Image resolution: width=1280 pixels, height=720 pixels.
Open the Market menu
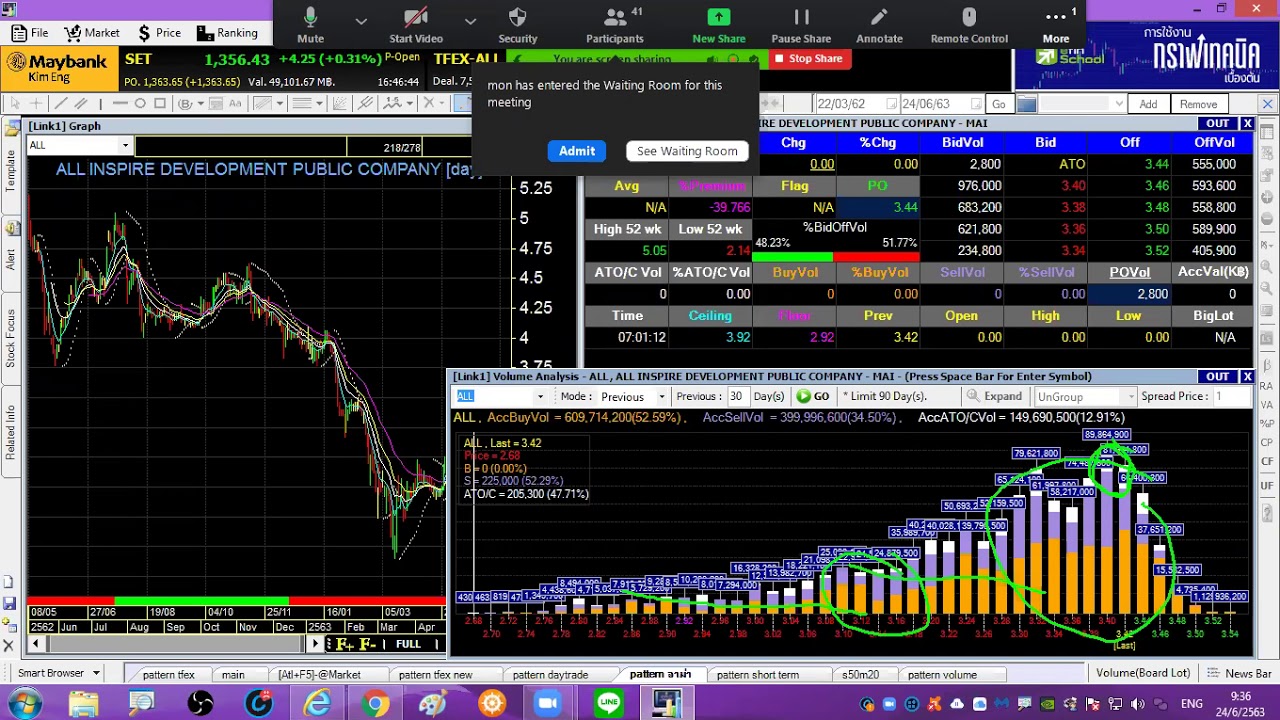92,33
